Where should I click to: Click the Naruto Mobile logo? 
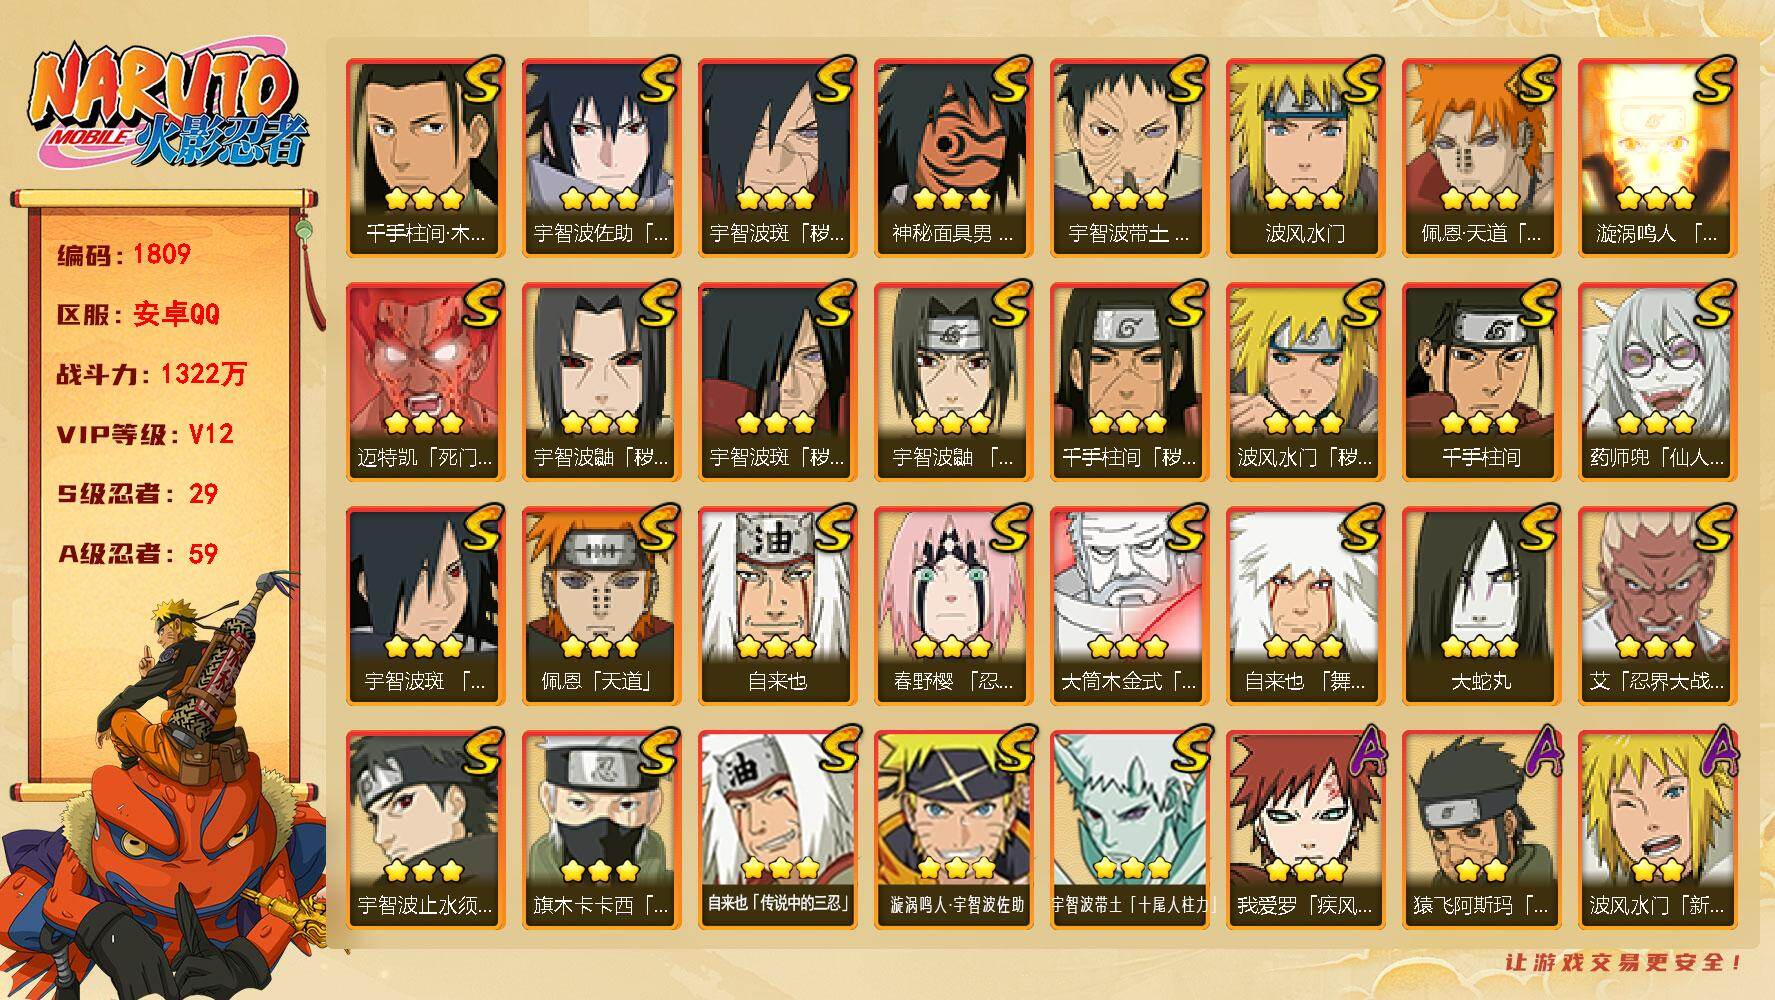point(169,108)
